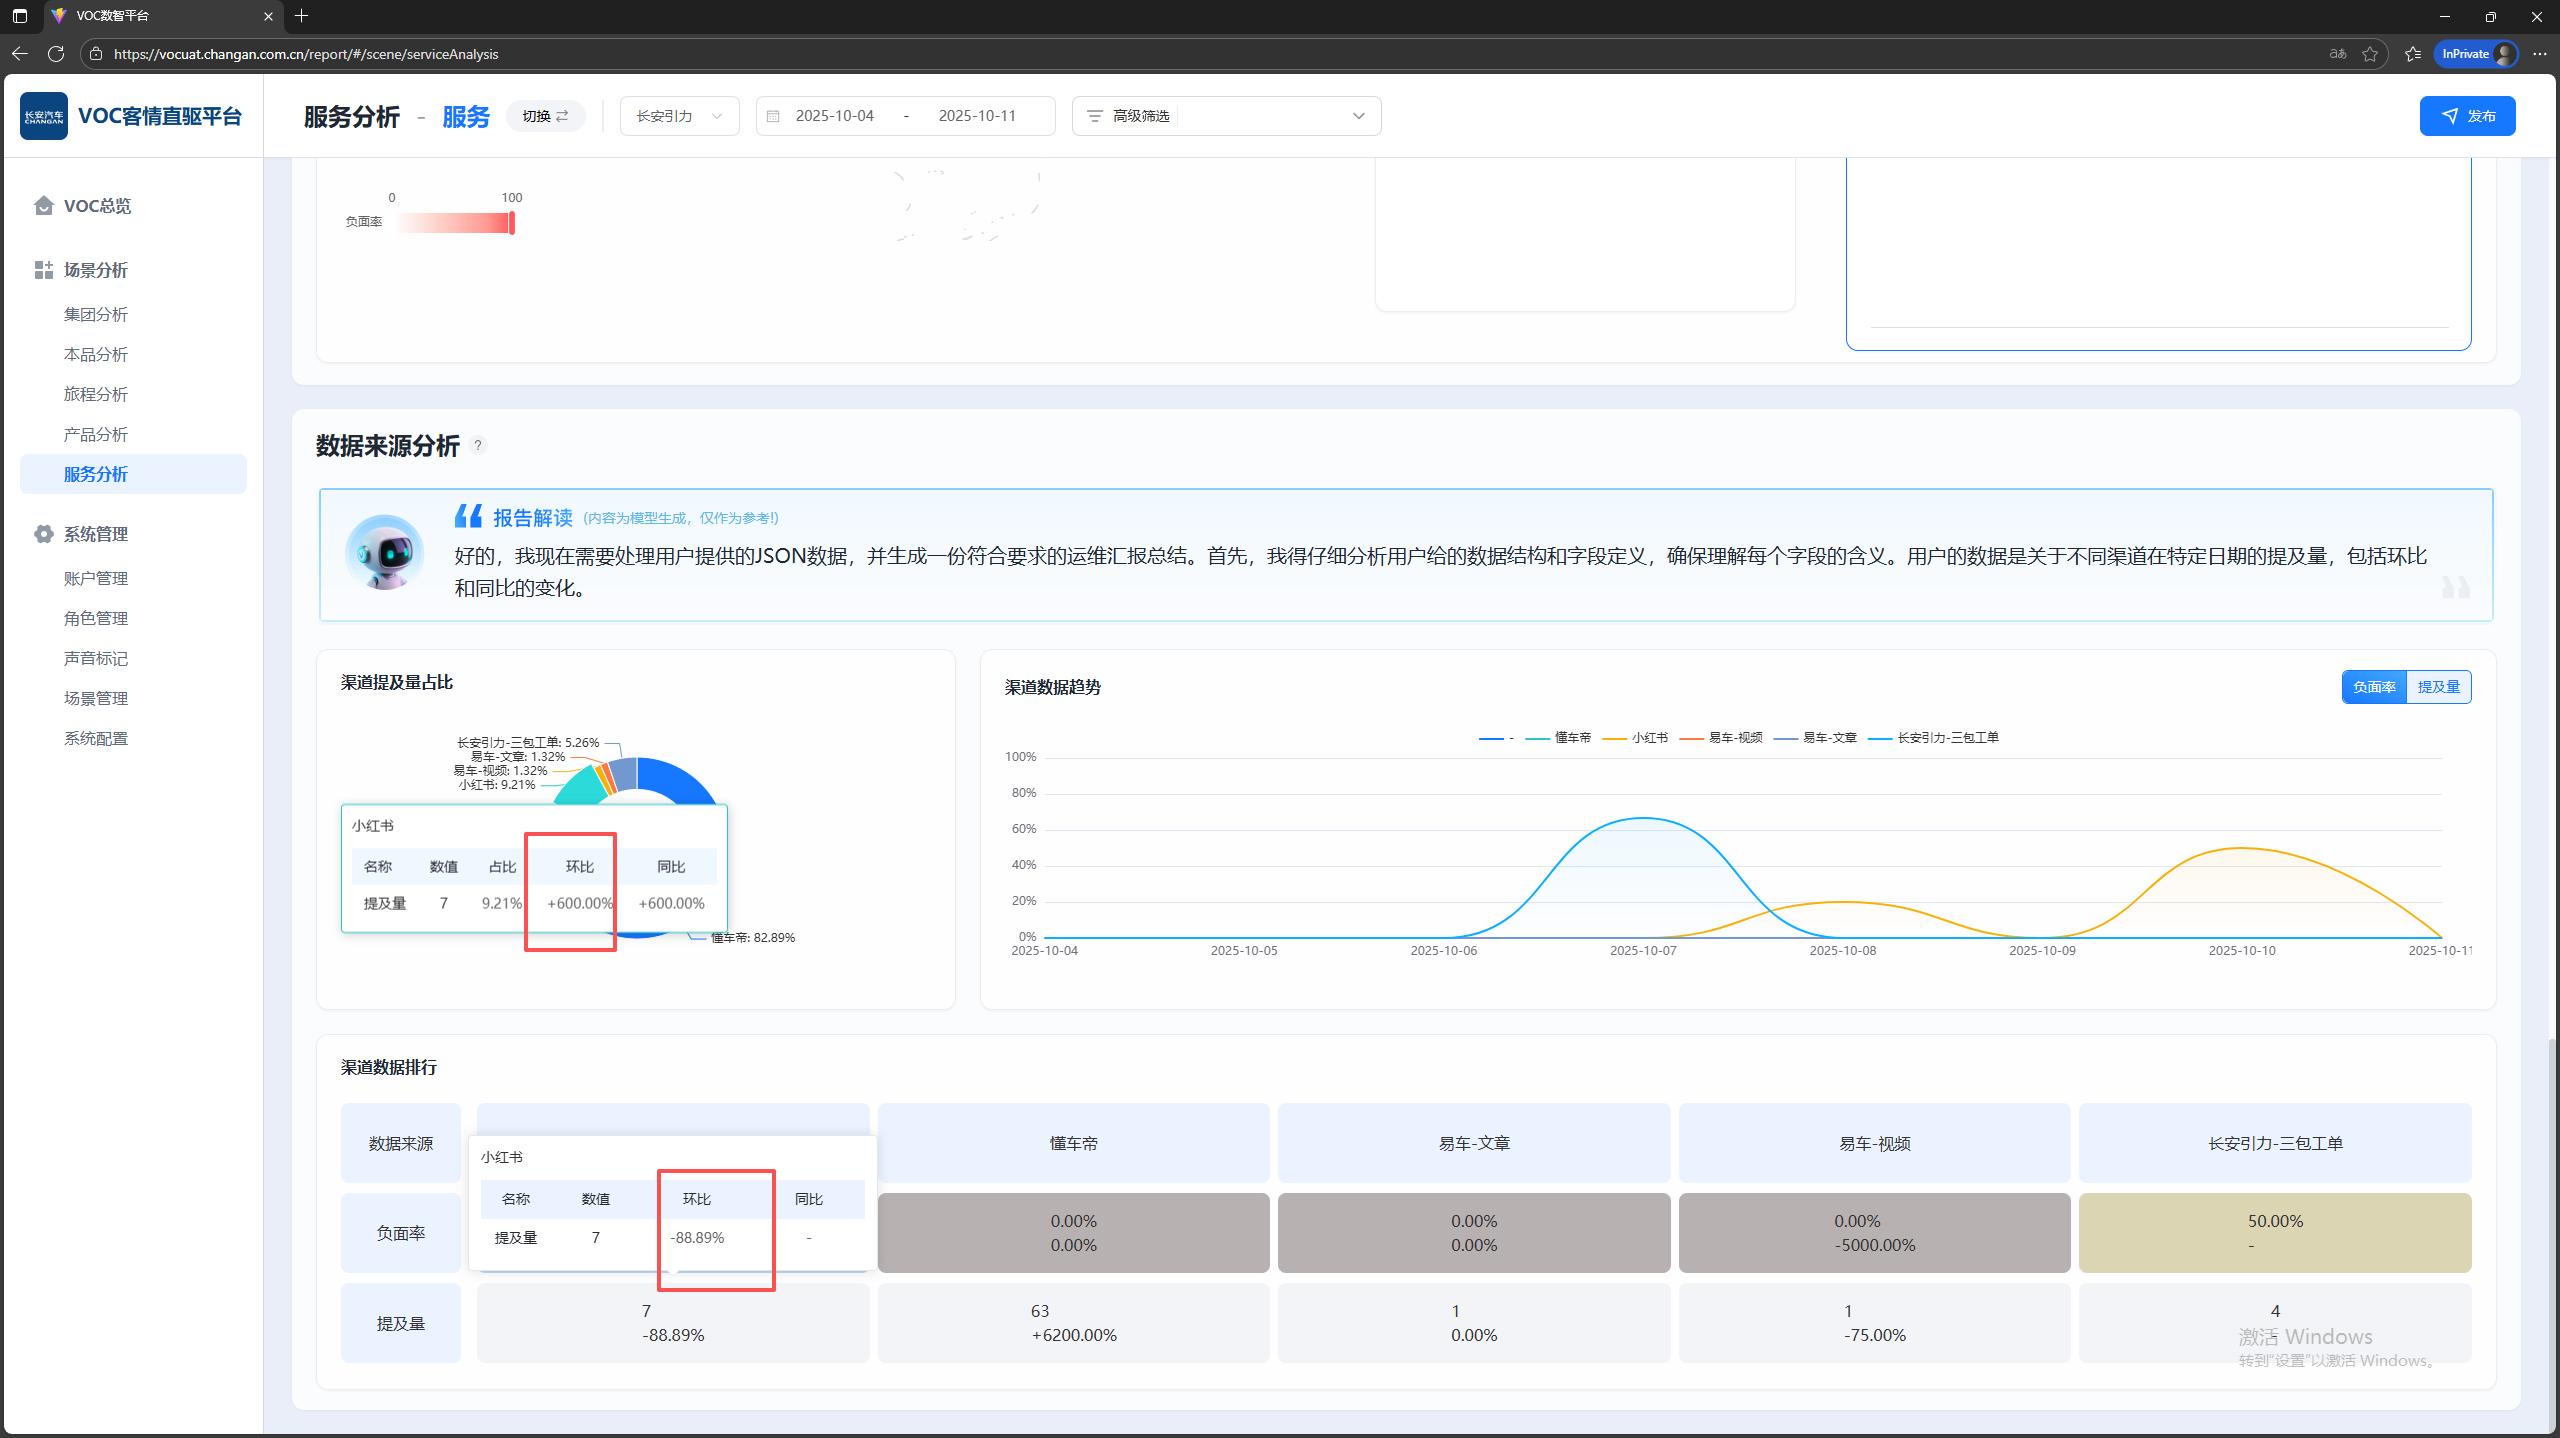Click the help question mark beside 数据来源分析

478,446
